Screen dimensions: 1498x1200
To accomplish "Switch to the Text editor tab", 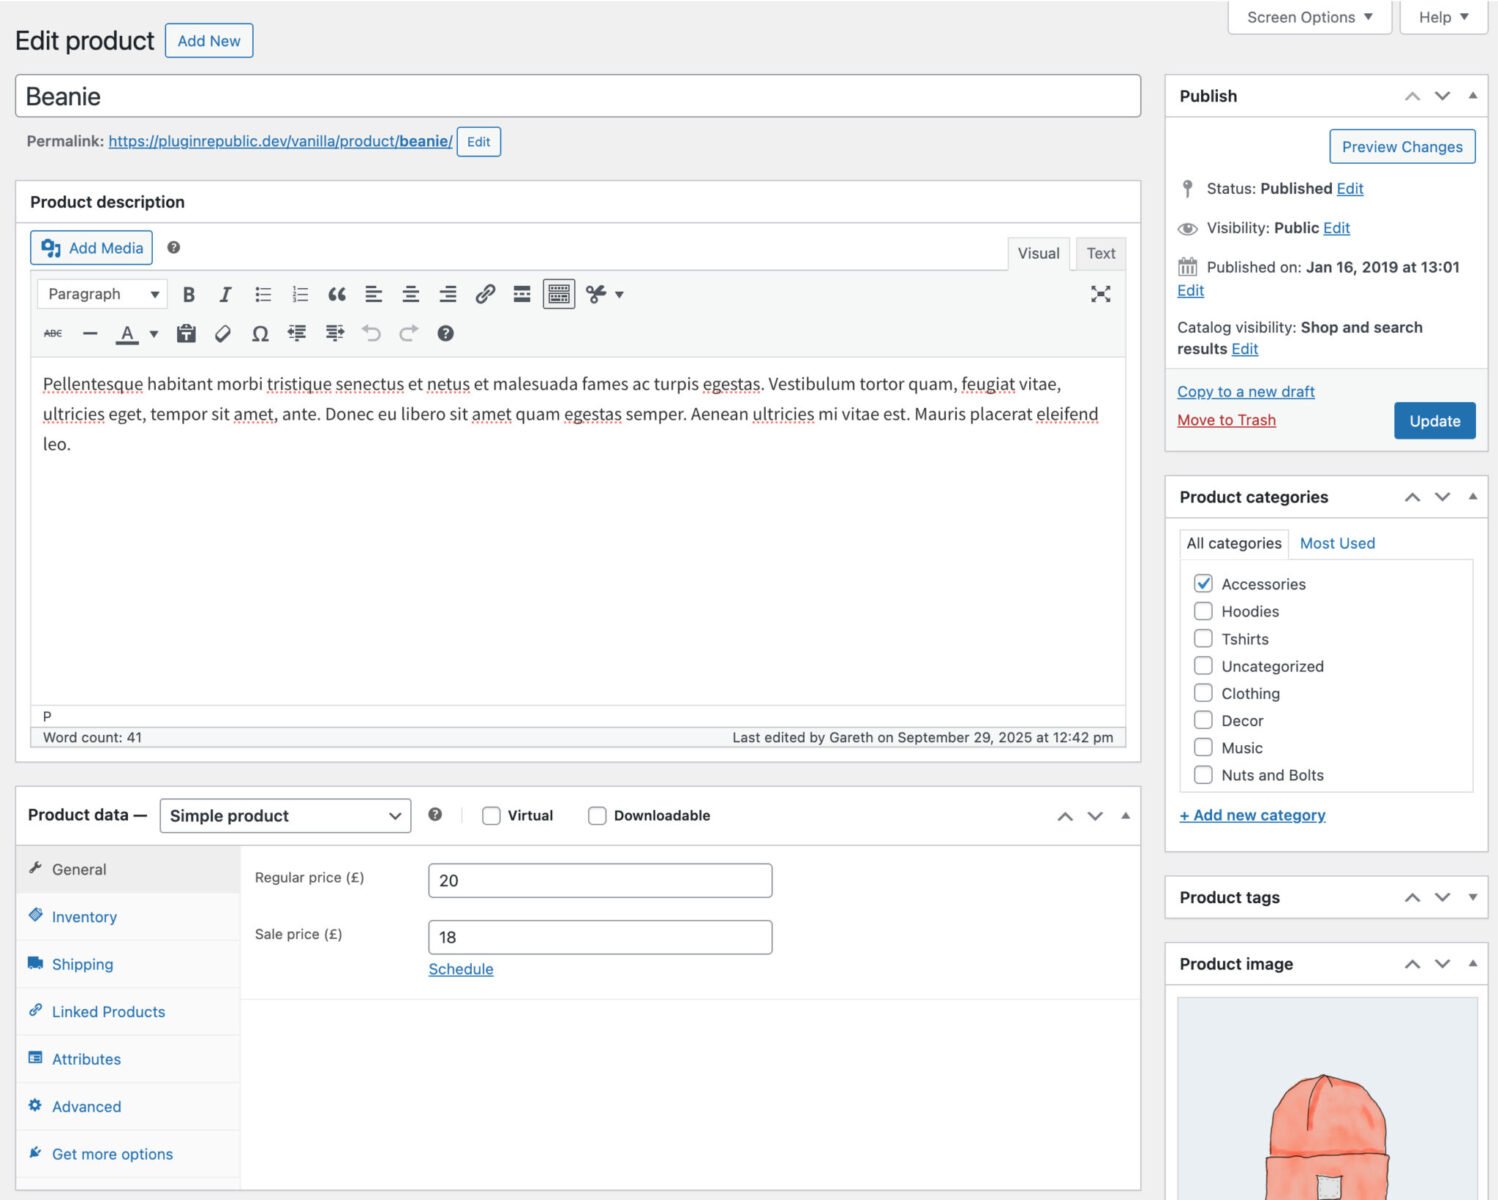I will (1100, 253).
